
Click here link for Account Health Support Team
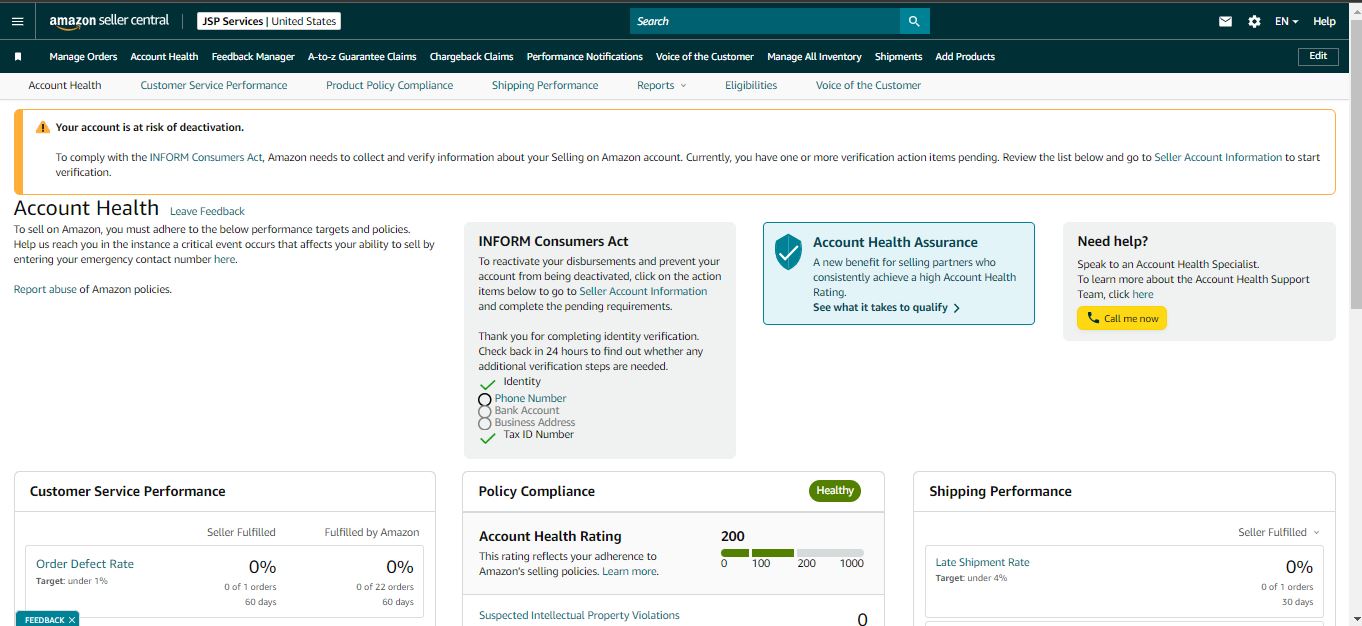[1143, 294]
